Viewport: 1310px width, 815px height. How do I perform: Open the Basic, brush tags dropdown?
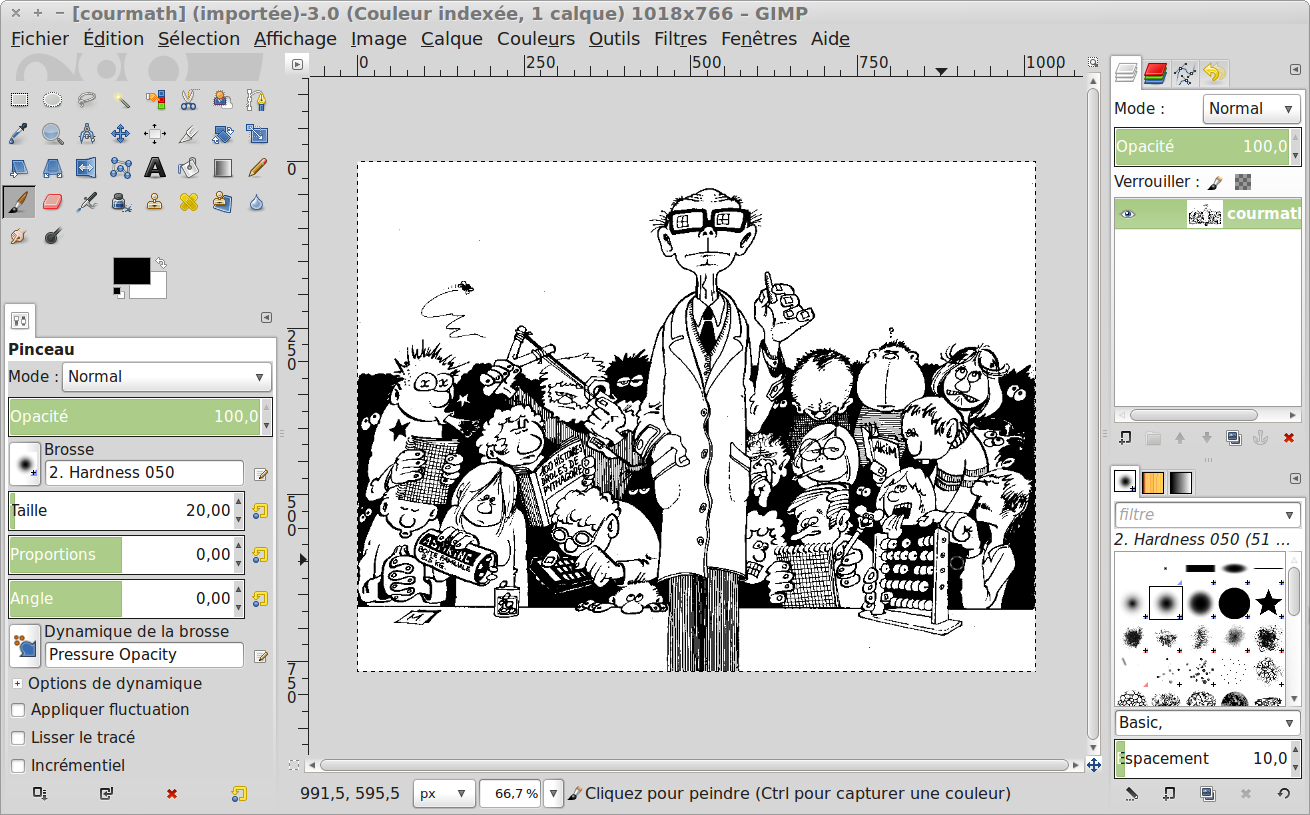coord(1206,723)
